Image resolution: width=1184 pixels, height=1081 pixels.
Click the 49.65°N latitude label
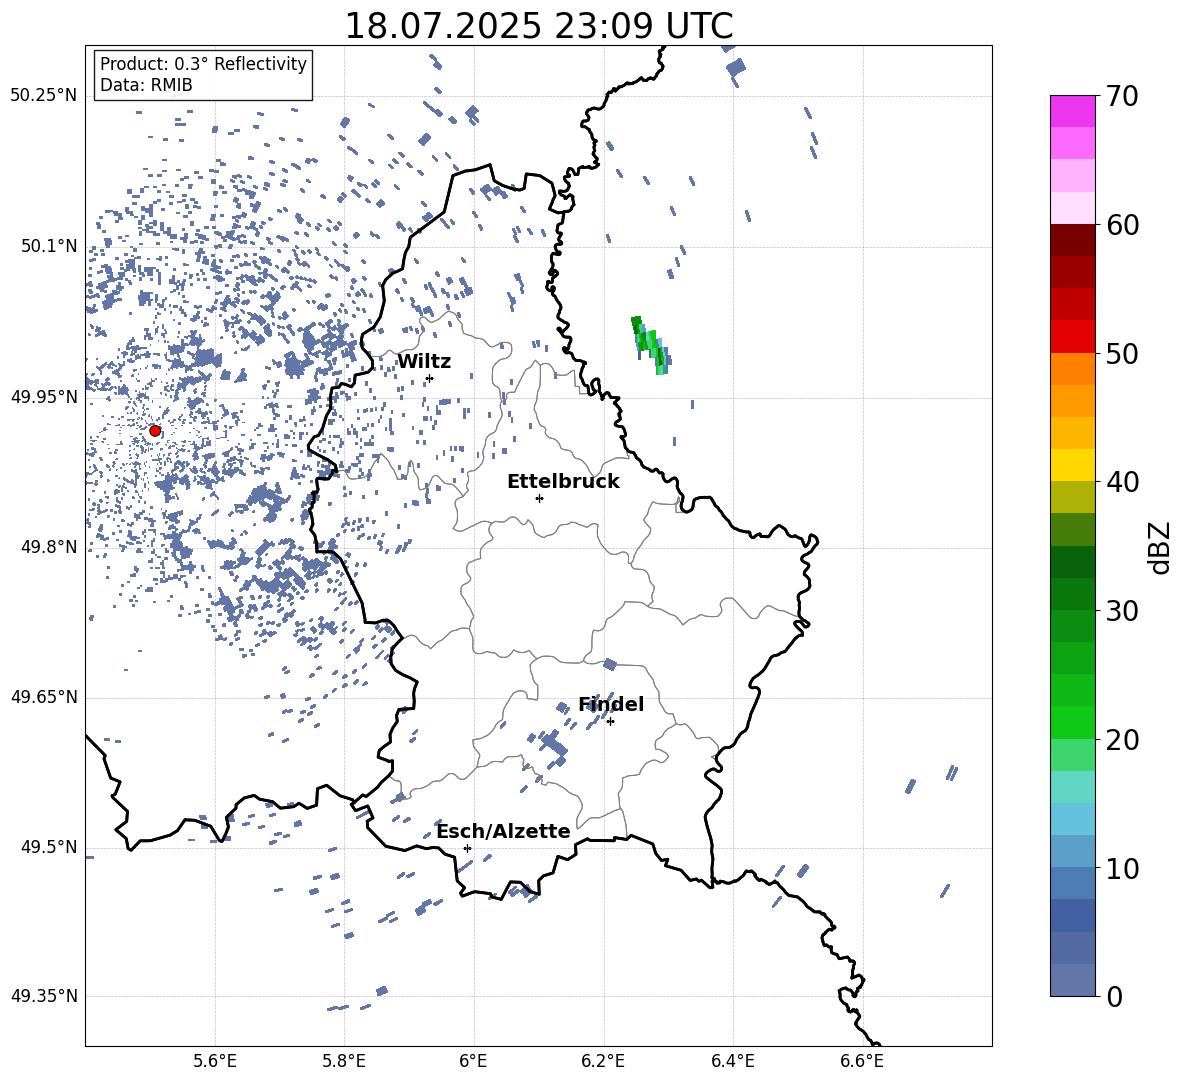point(44,697)
